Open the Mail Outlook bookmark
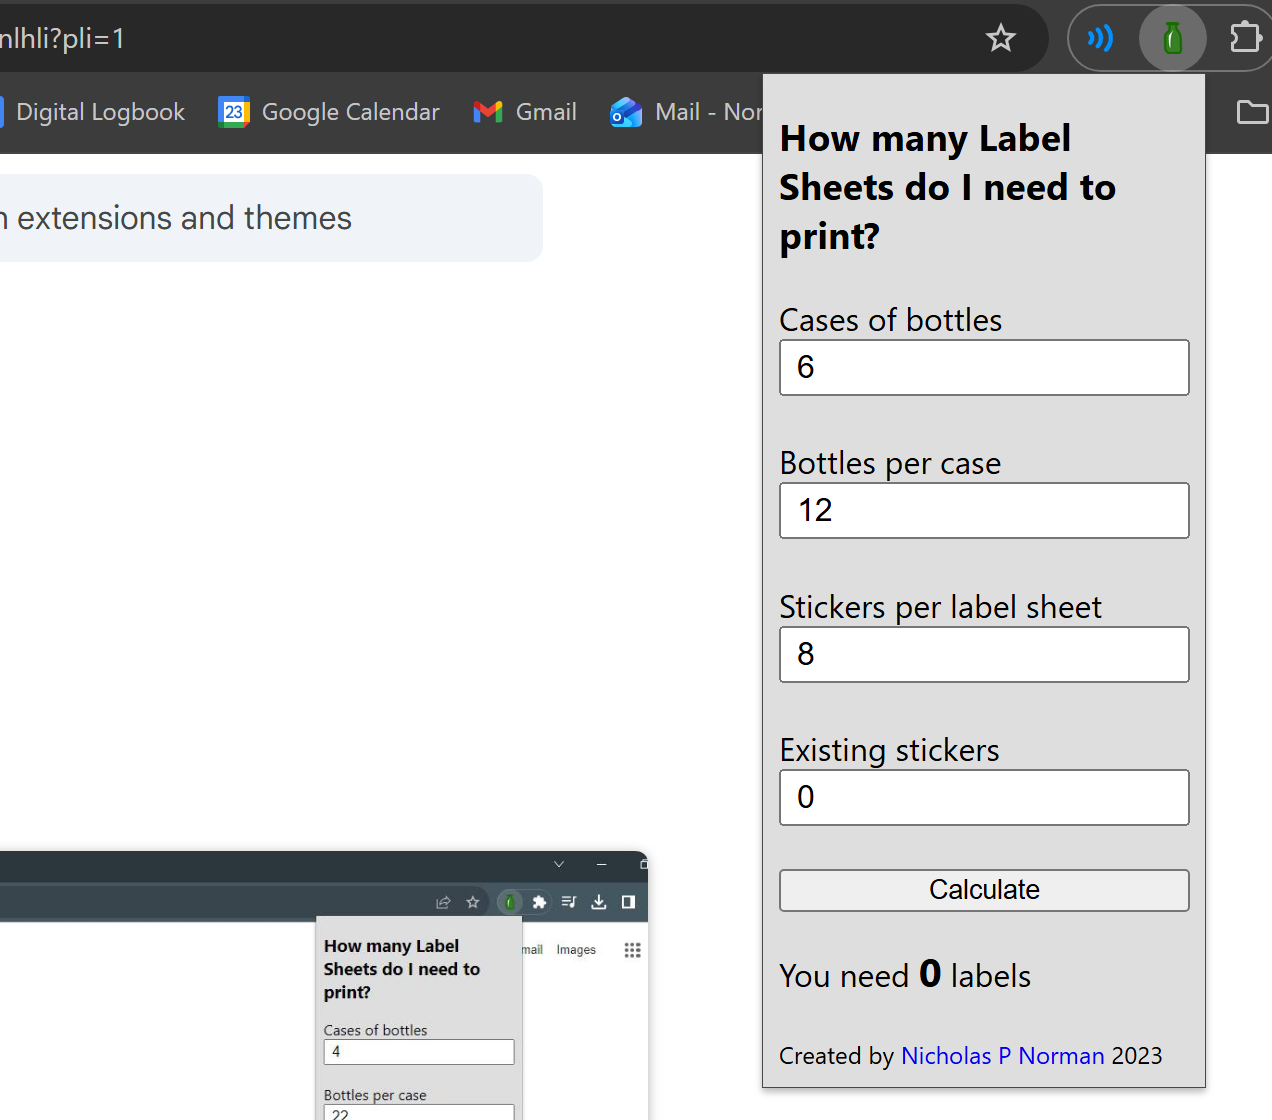The width and height of the screenshot is (1272, 1120). pyautogui.click(x=686, y=112)
